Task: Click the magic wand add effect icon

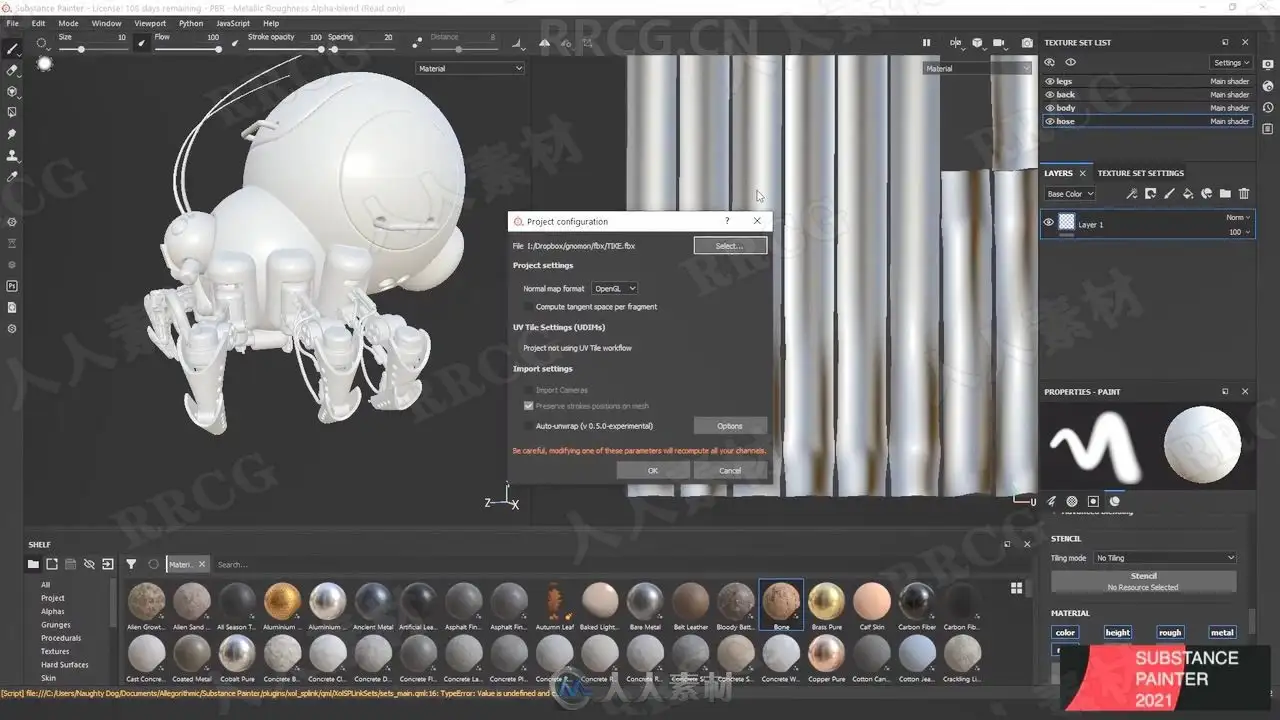Action: [1132, 194]
